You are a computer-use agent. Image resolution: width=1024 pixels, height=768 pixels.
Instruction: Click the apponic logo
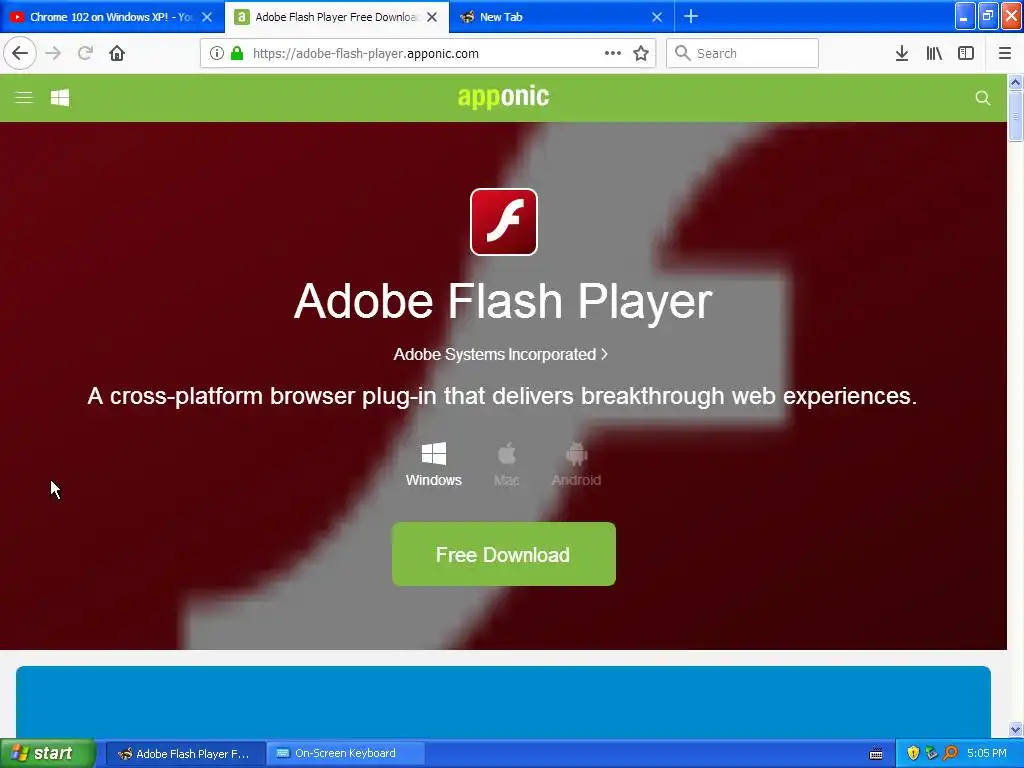[503, 97]
